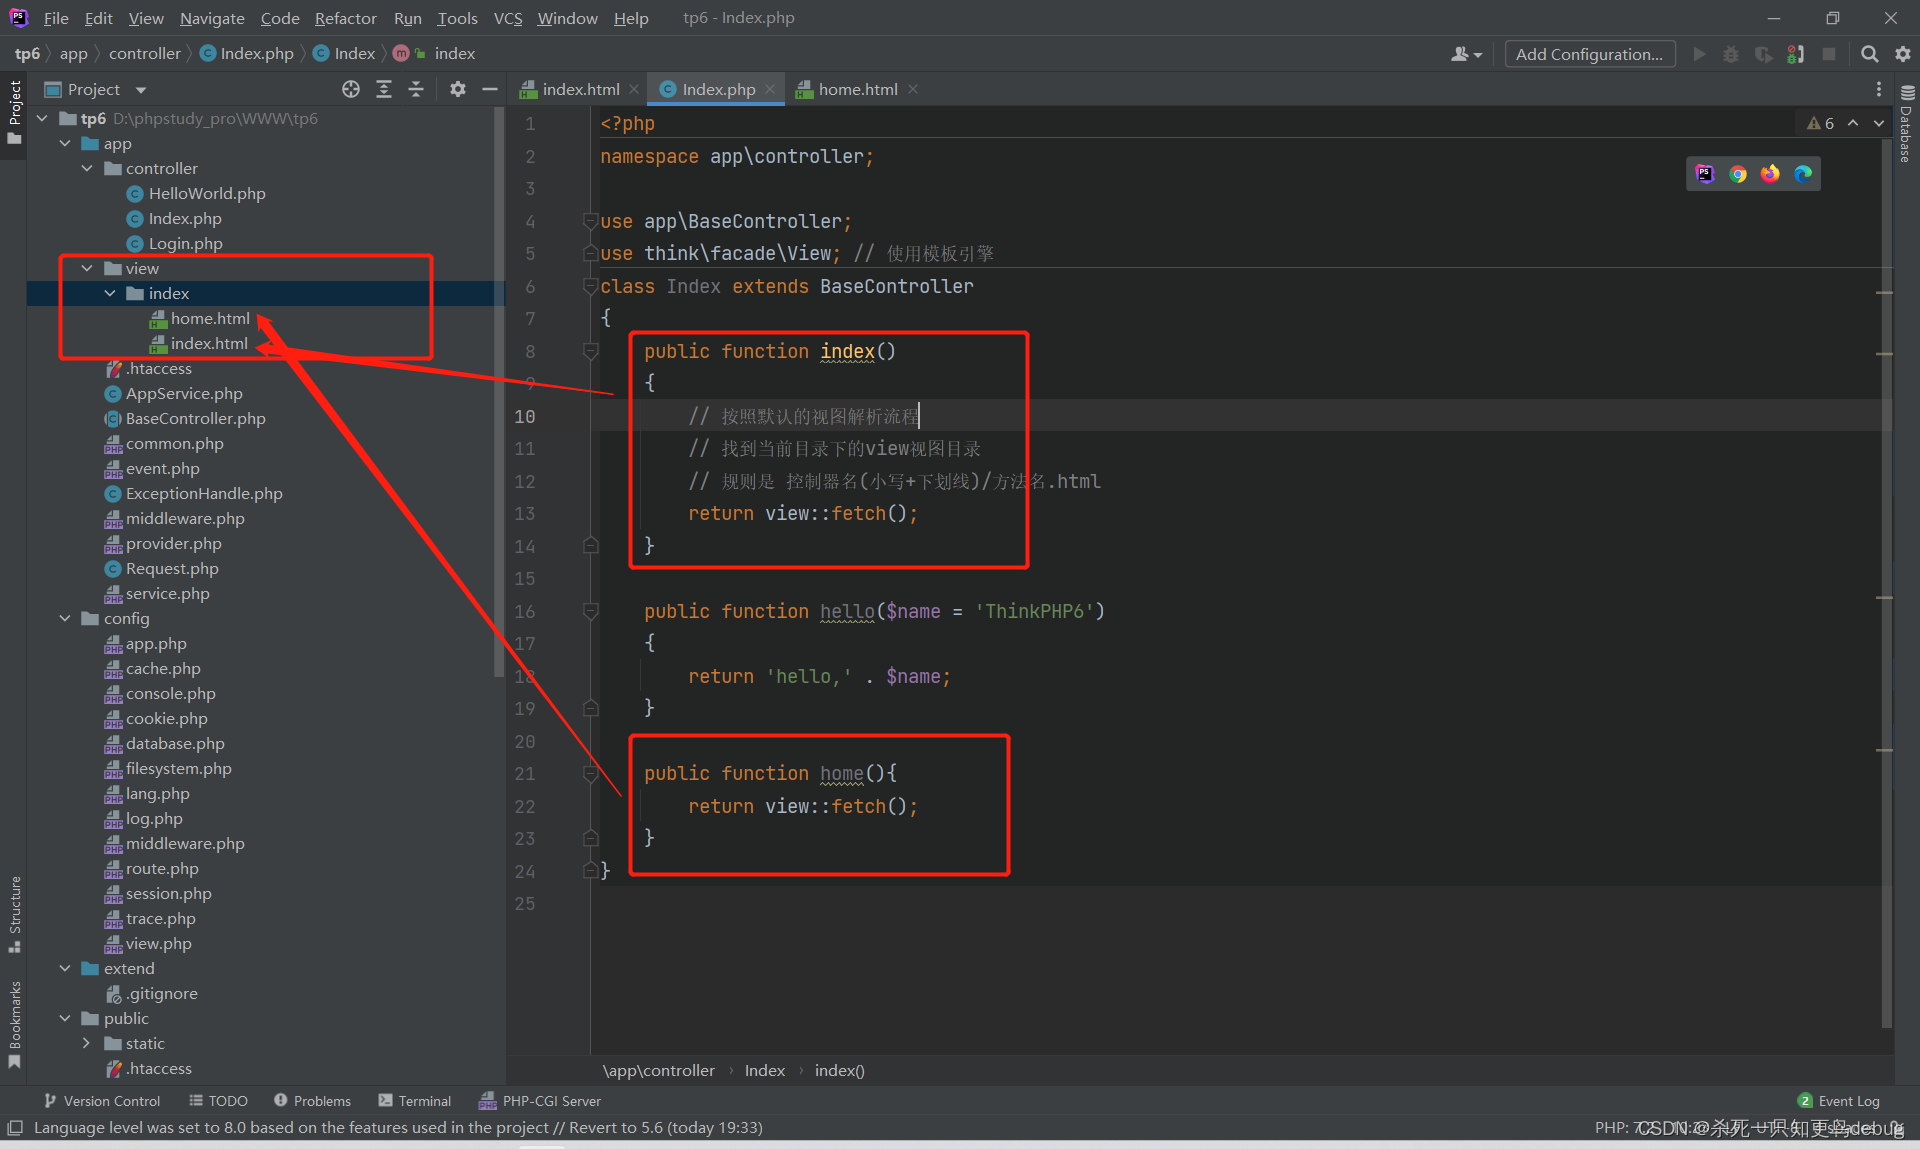Hide the Project panel with minus icon
The height and width of the screenshot is (1149, 1920).
[x=490, y=89]
